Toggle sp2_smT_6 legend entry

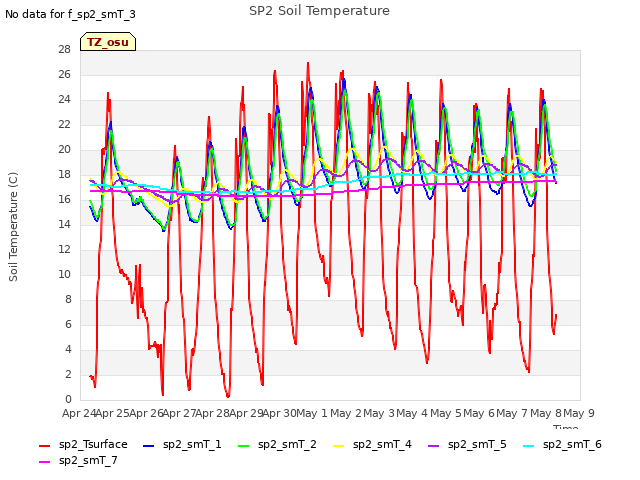pyautogui.click(x=562, y=444)
